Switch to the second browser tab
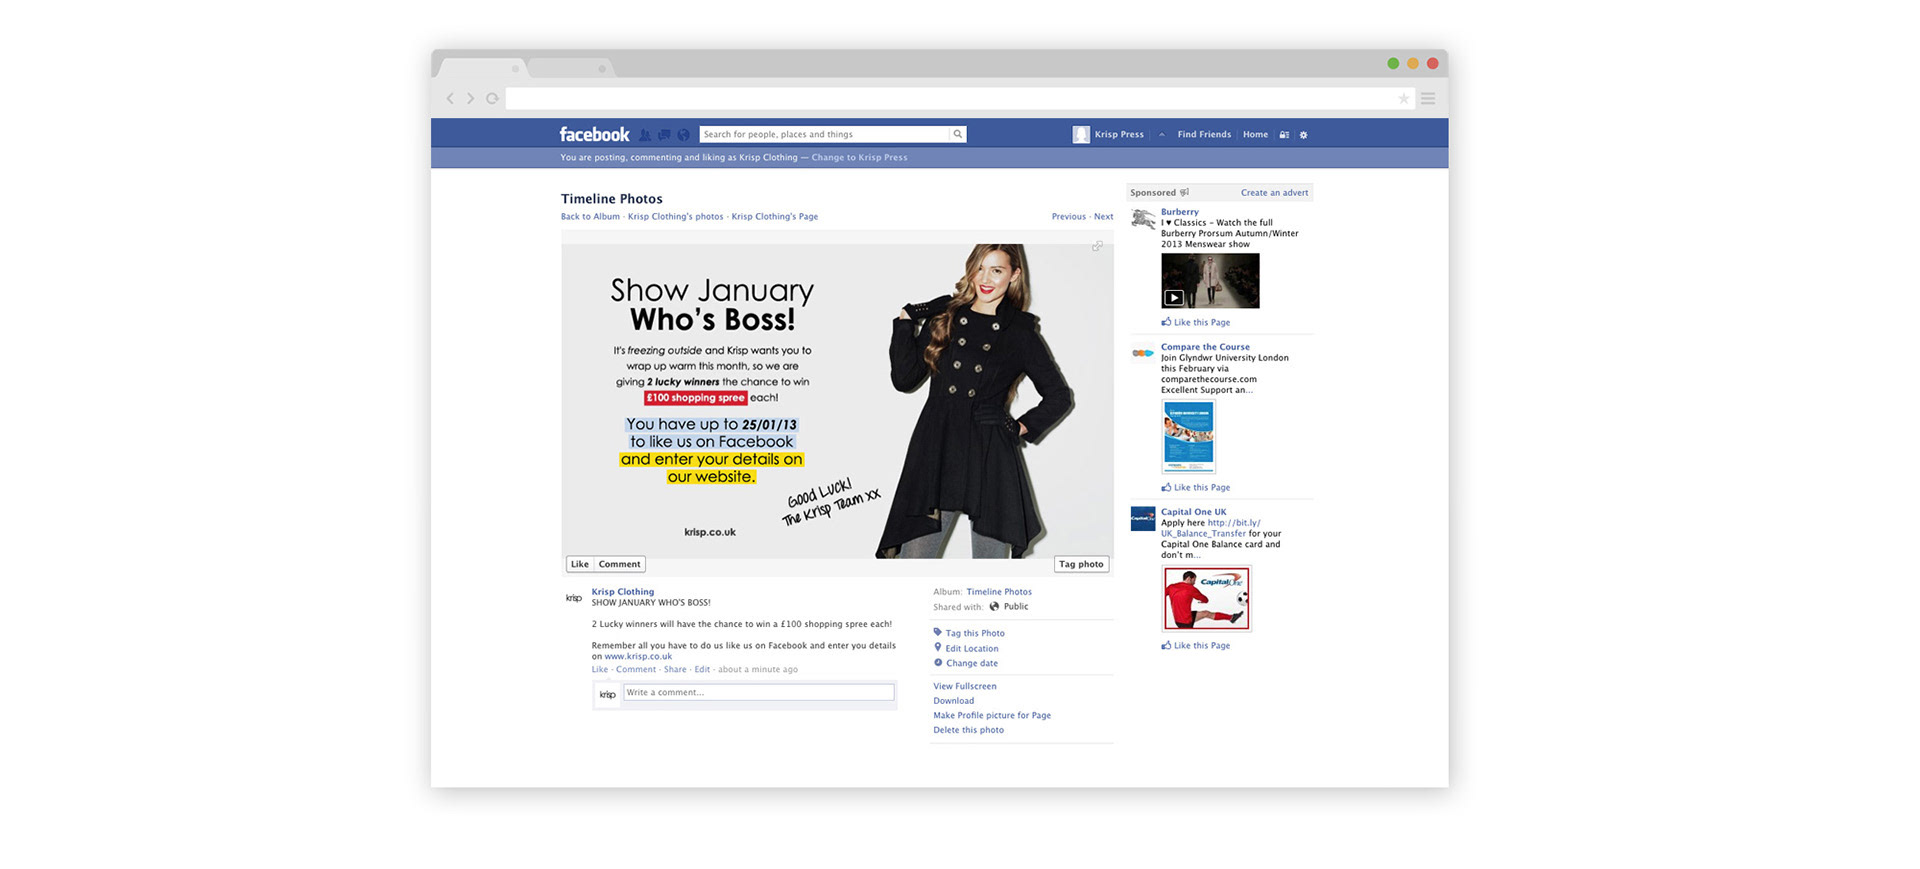The image size is (1920, 869). coord(570,68)
